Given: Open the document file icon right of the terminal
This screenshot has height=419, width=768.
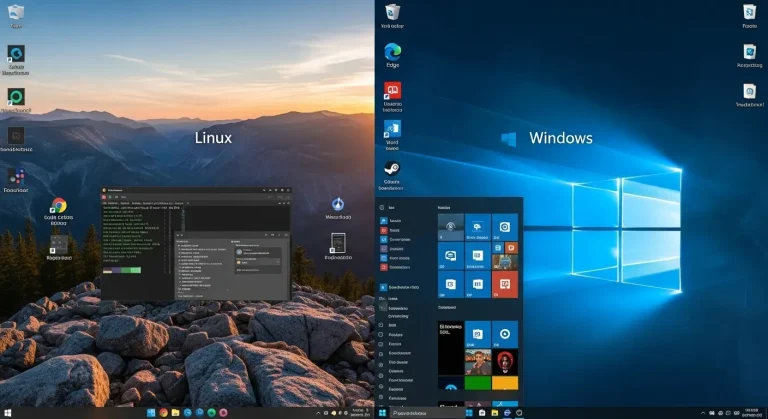Looking at the screenshot, I should [x=338, y=243].
